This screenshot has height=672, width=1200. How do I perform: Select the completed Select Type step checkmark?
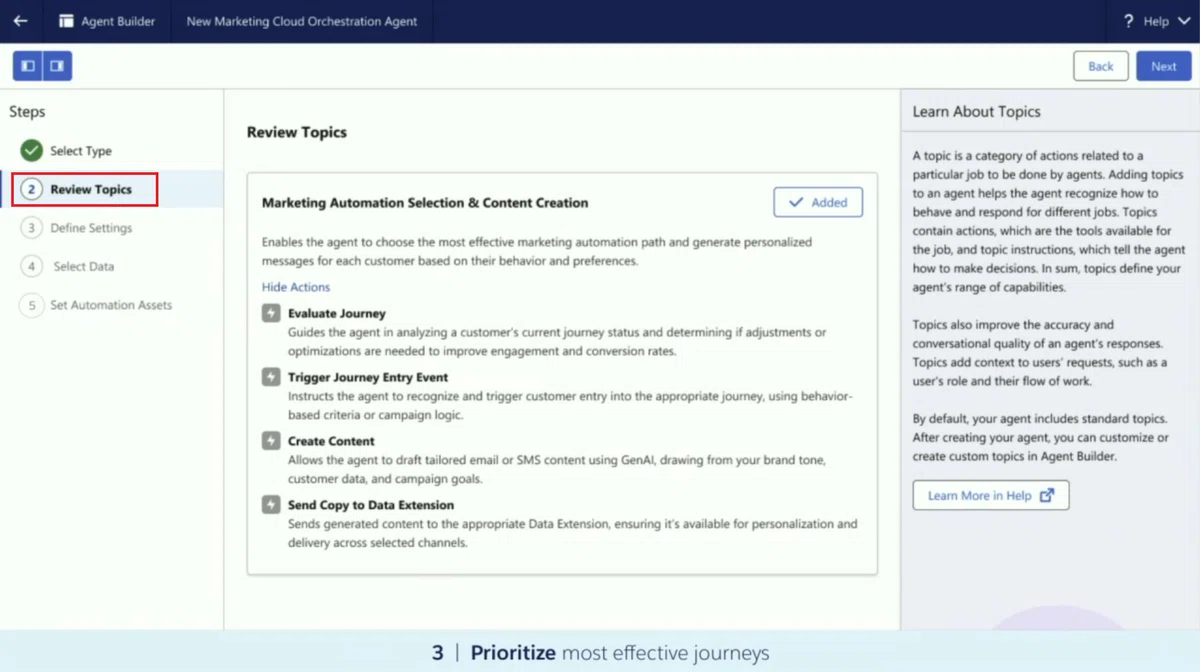31,151
